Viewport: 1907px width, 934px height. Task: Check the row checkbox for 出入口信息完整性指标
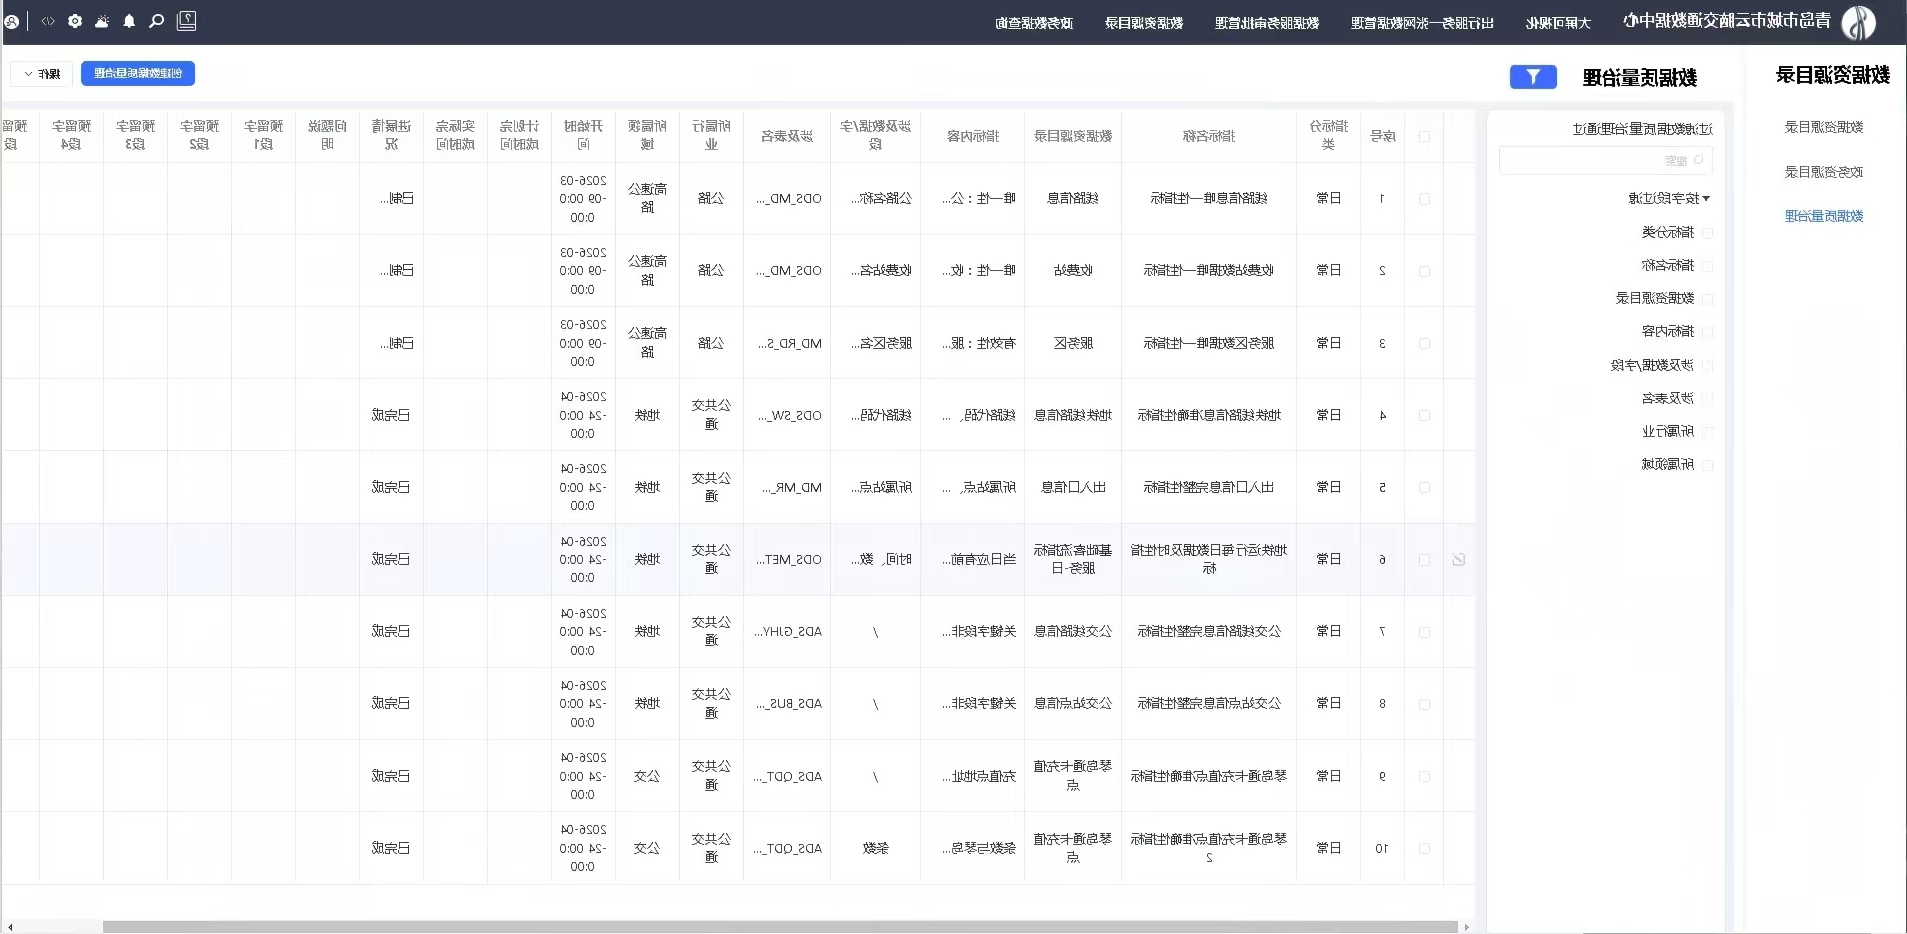pos(1424,488)
